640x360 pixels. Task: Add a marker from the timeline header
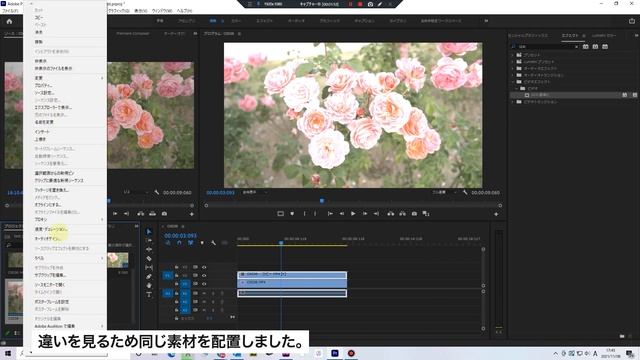[x=202, y=243]
